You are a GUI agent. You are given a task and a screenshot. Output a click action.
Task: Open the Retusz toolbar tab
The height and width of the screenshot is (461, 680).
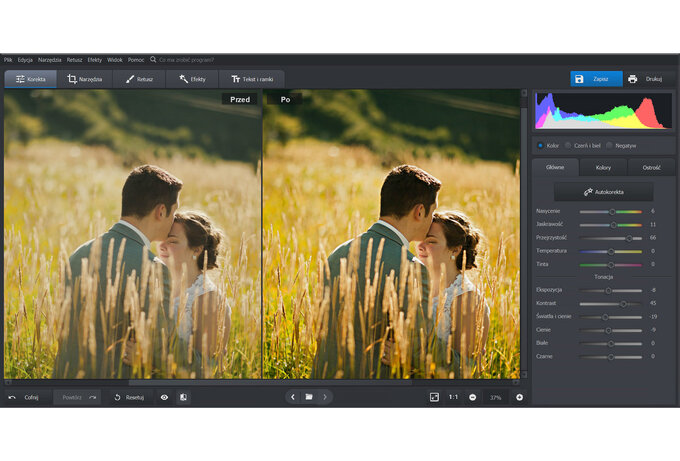click(x=140, y=79)
